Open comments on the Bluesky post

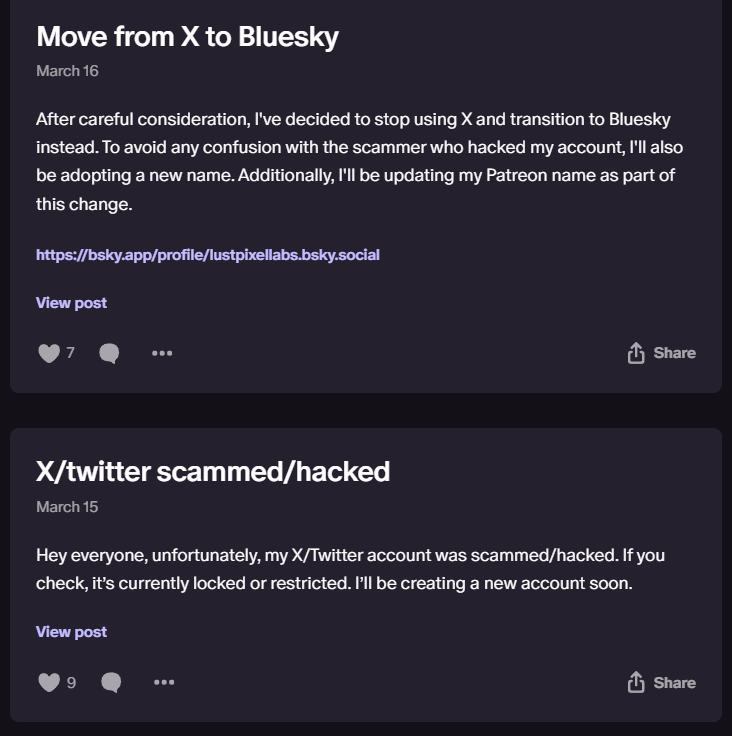(109, 353)
